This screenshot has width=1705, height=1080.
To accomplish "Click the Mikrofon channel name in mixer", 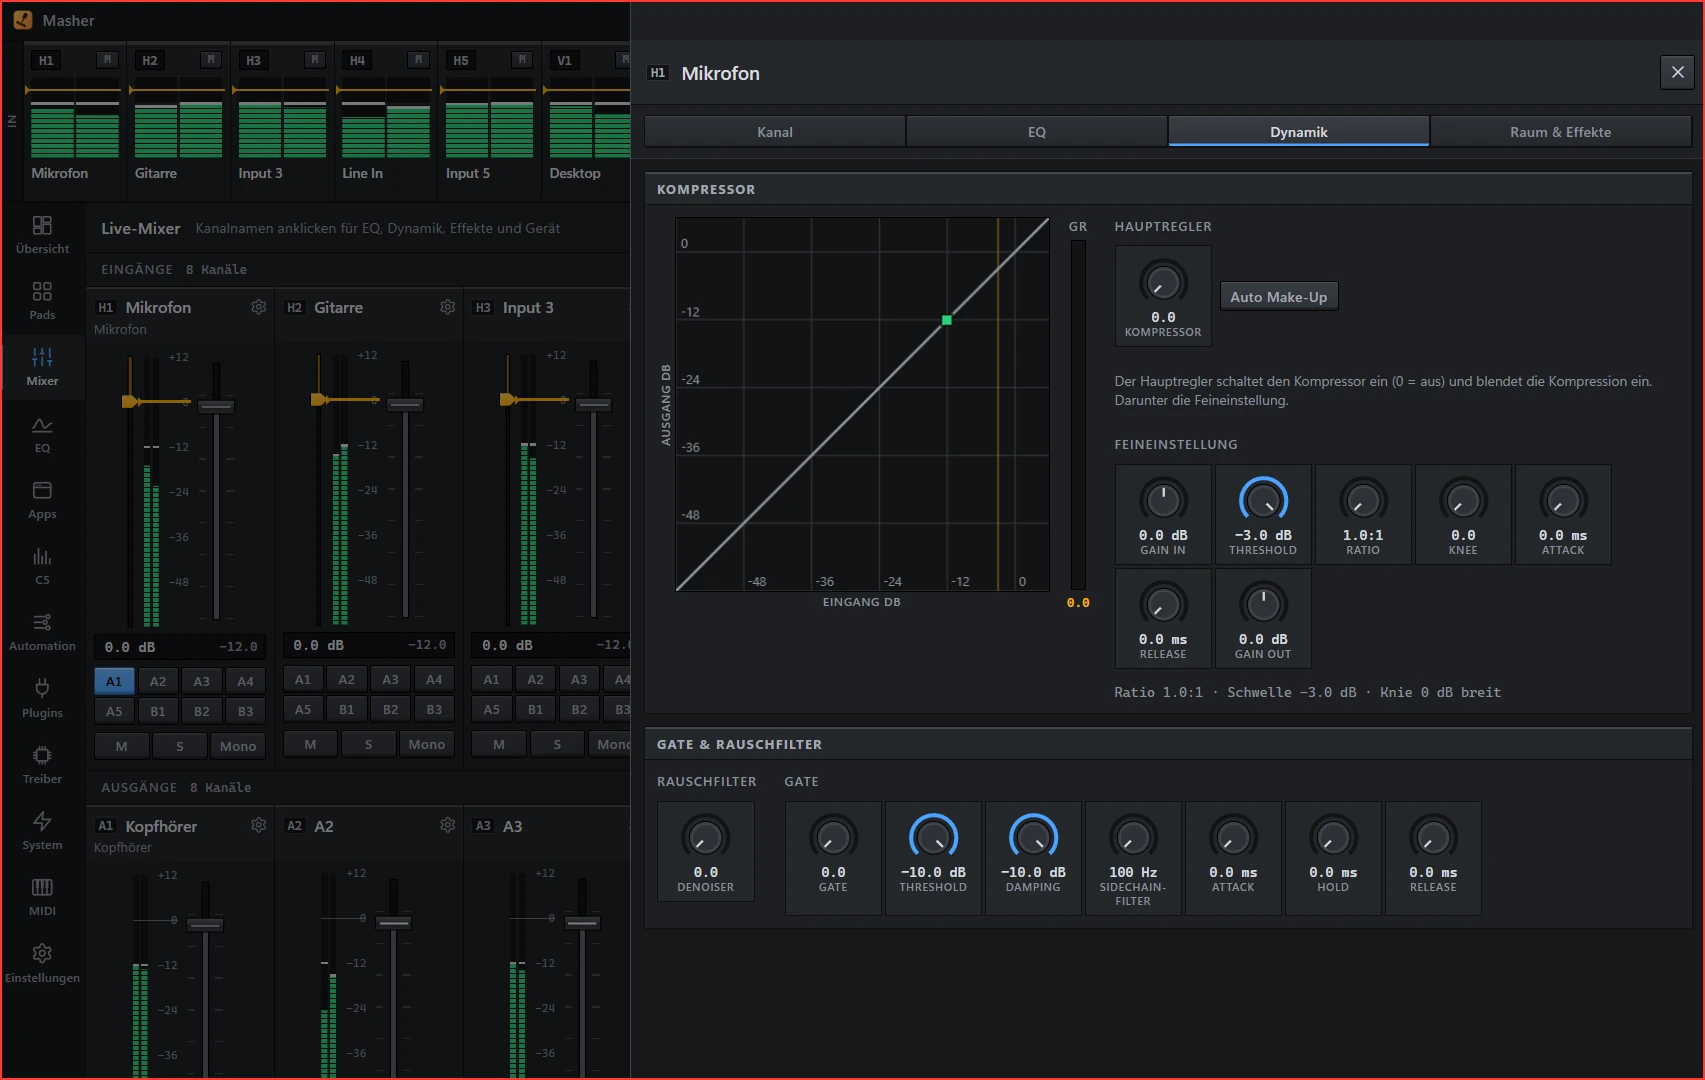I will pyautogui.click(x=158, y=307).
